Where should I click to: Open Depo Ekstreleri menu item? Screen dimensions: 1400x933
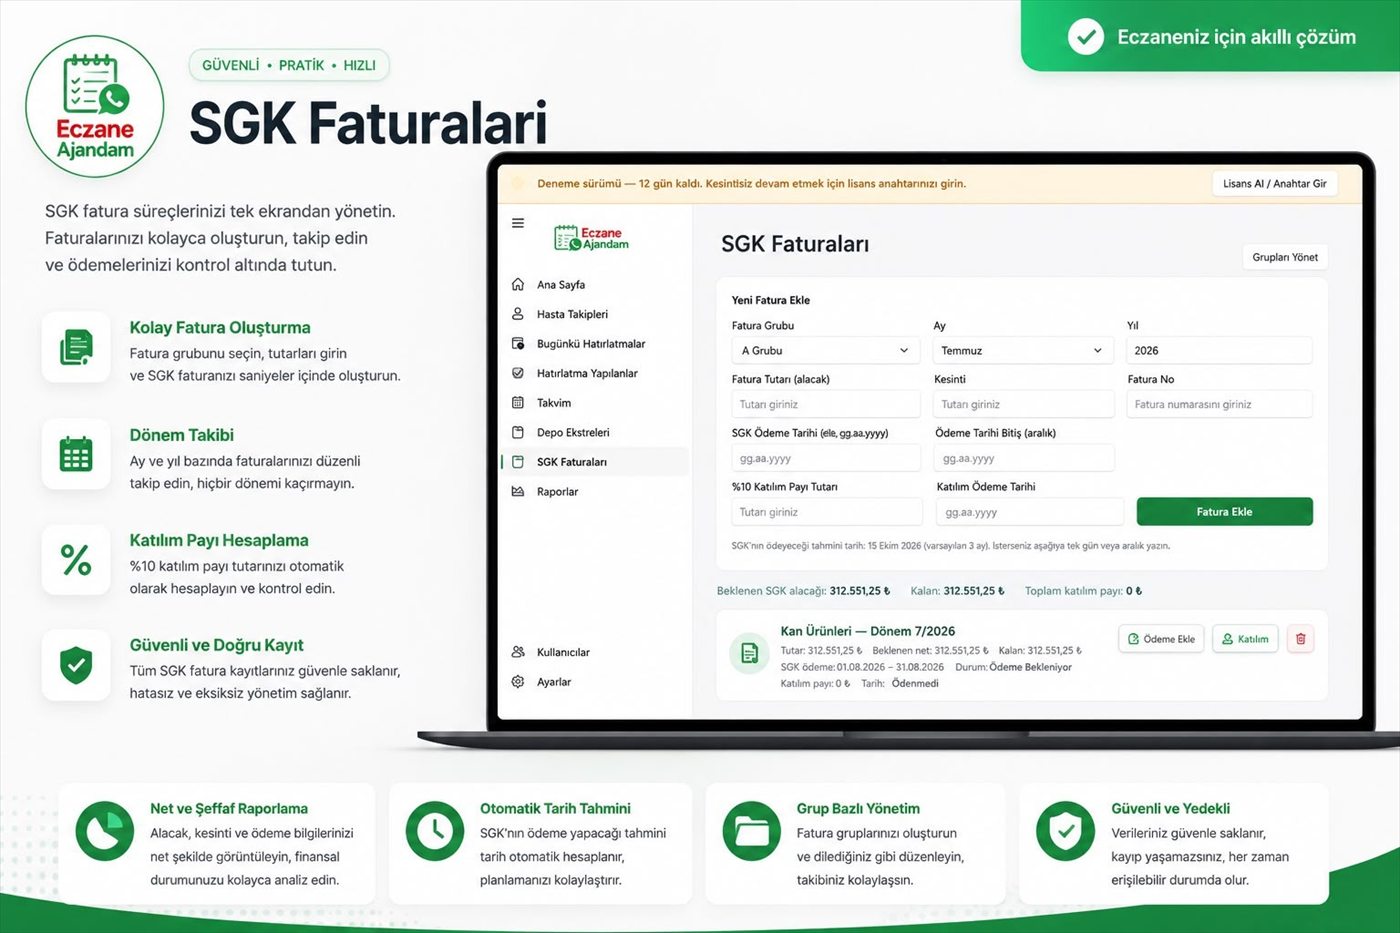tap(573, 432)
